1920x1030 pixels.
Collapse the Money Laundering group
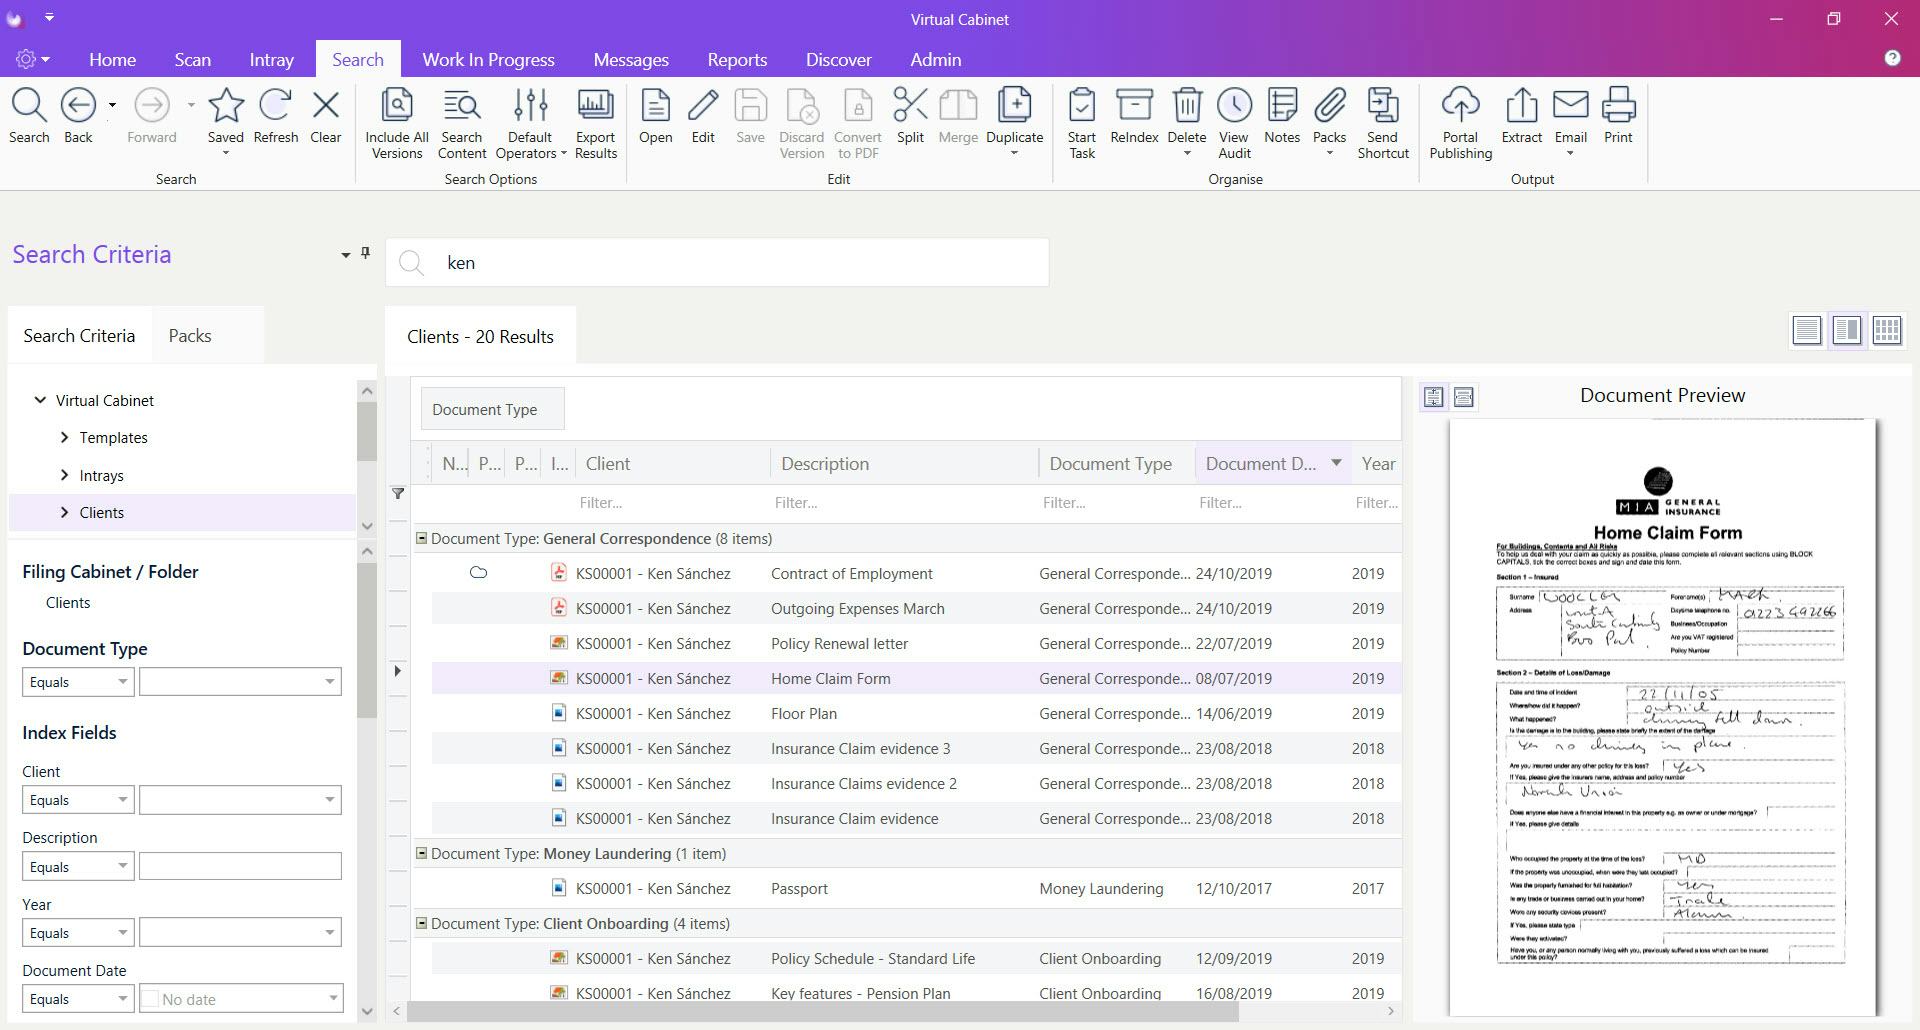[421, 853]
